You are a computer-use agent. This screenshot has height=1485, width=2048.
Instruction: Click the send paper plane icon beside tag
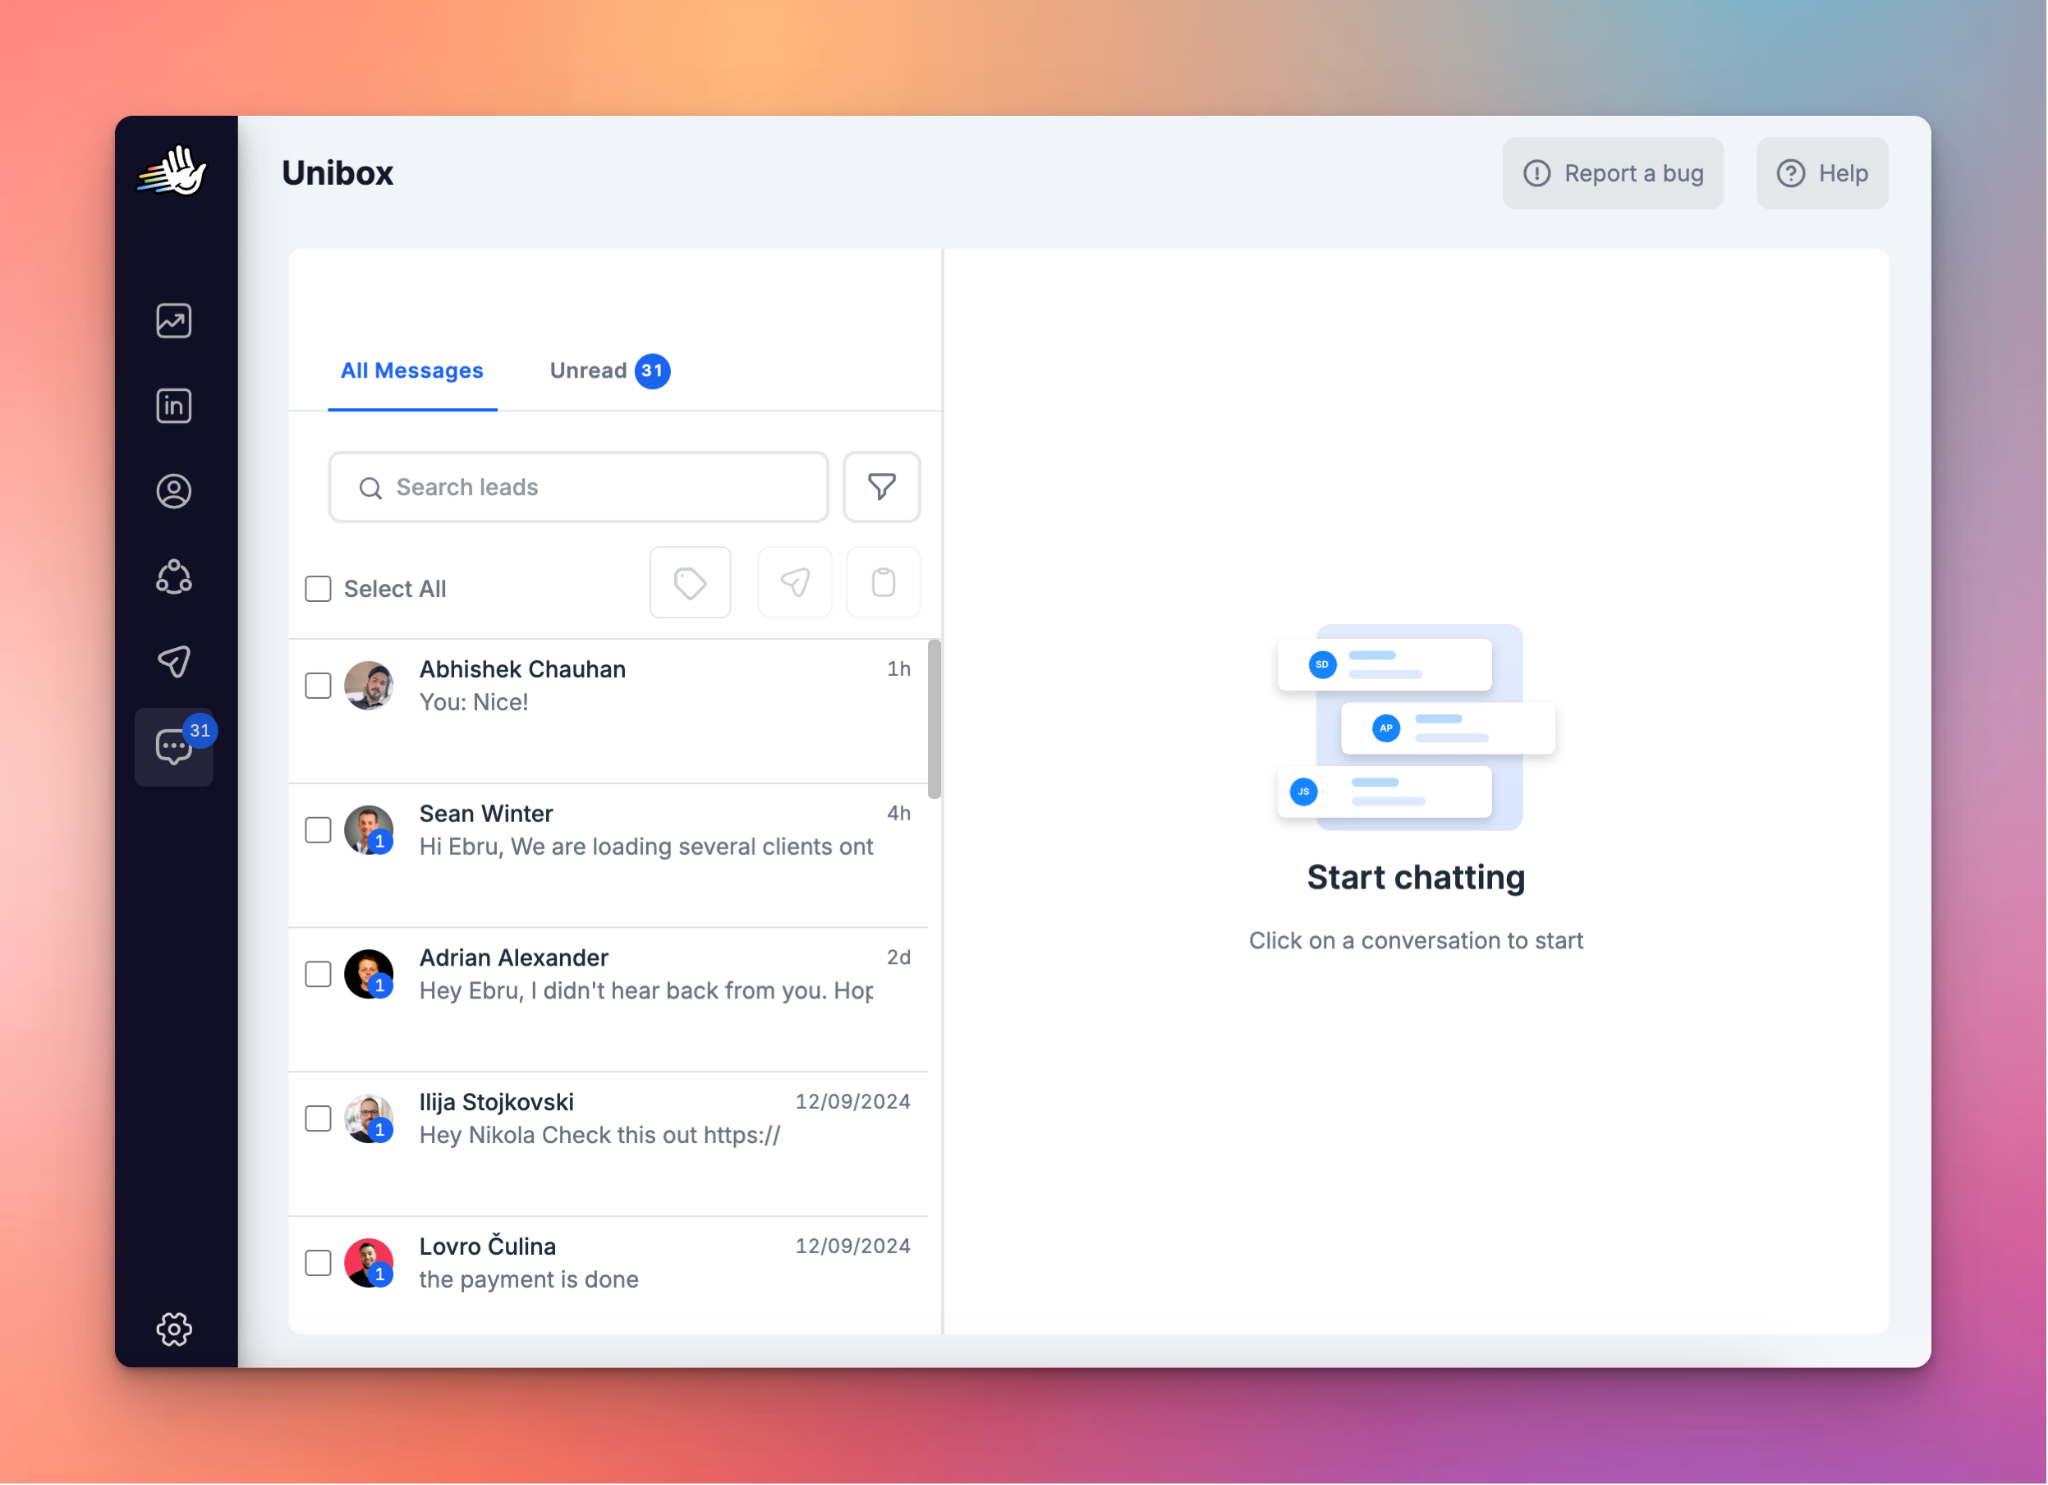(x=795, y=582)
